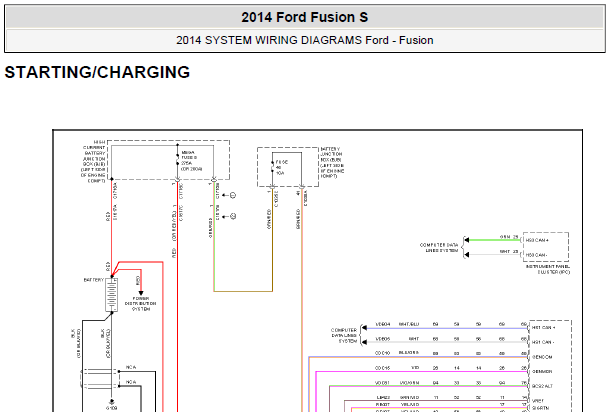Click the G109 ground point label
This screenshot has height=412, width=614.
tap(112, 408)
